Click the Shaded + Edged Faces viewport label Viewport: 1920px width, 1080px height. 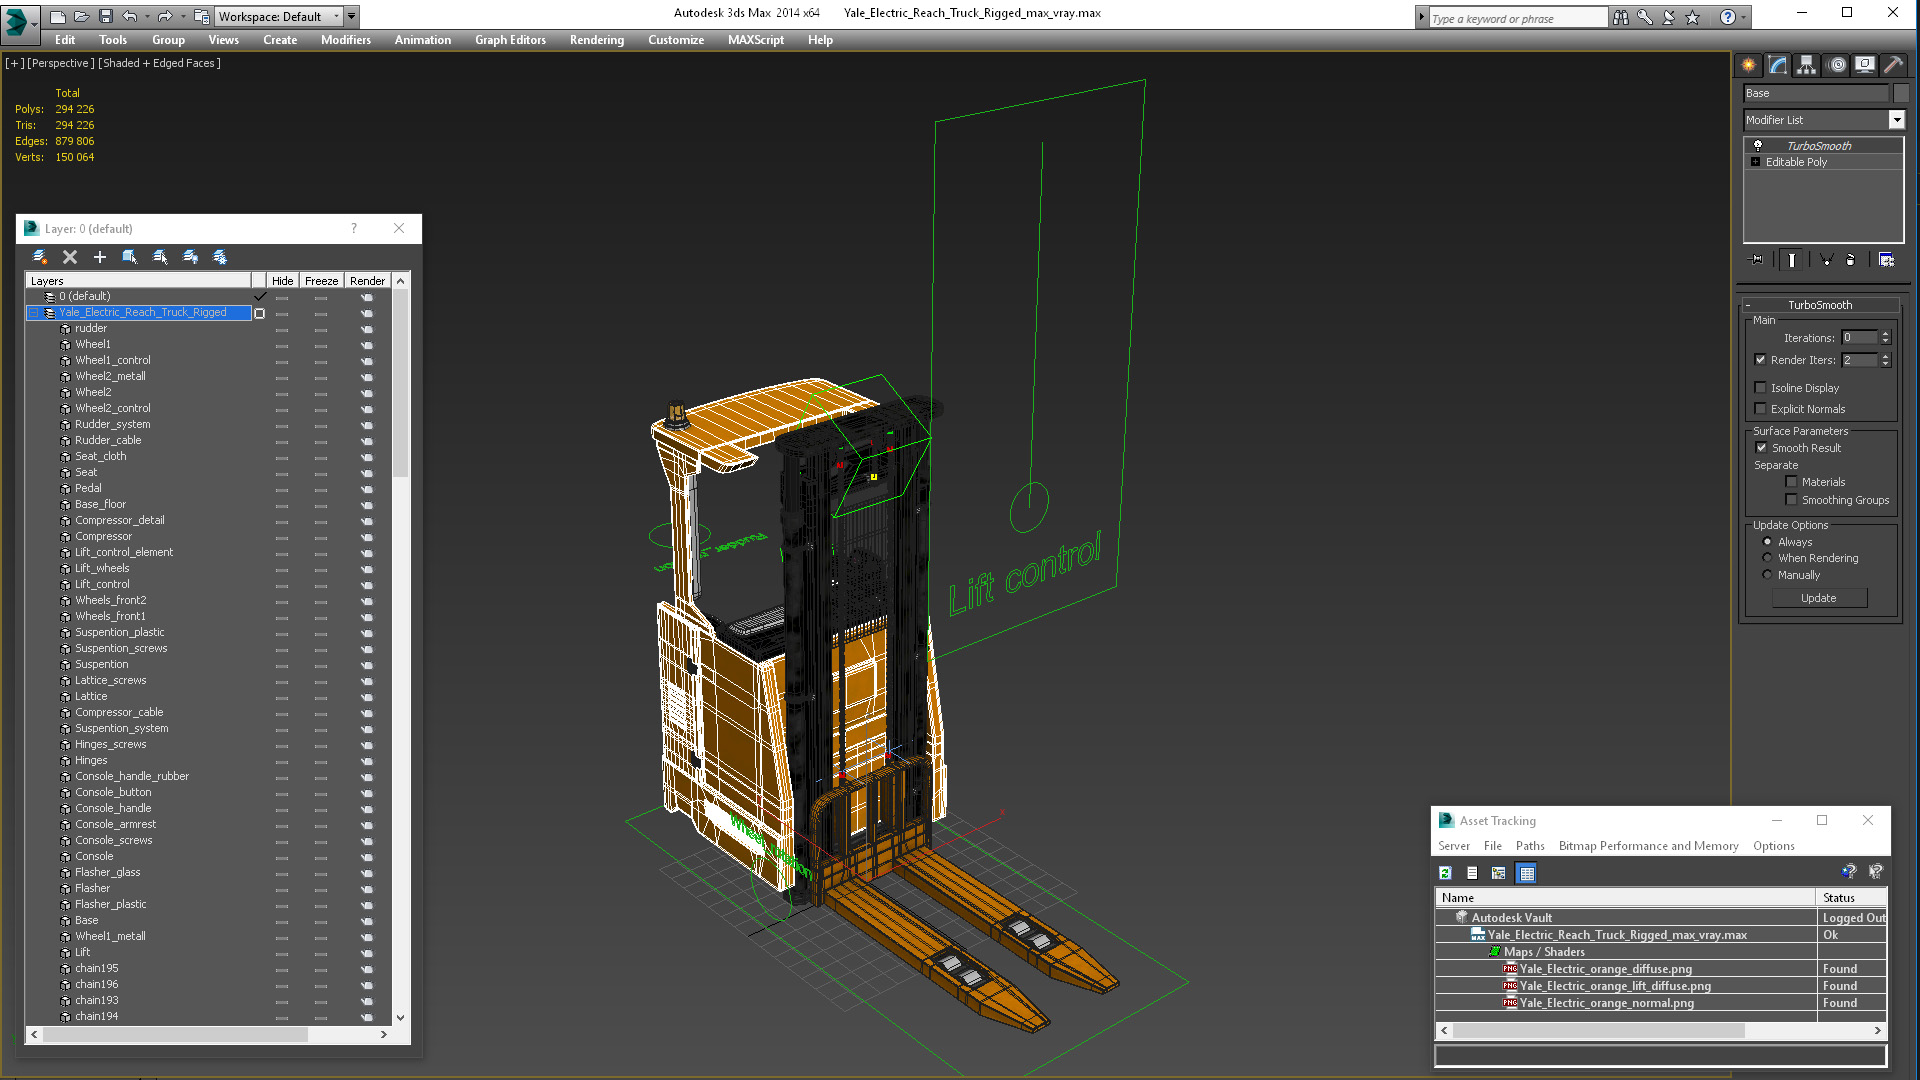(x=159, y=63)
